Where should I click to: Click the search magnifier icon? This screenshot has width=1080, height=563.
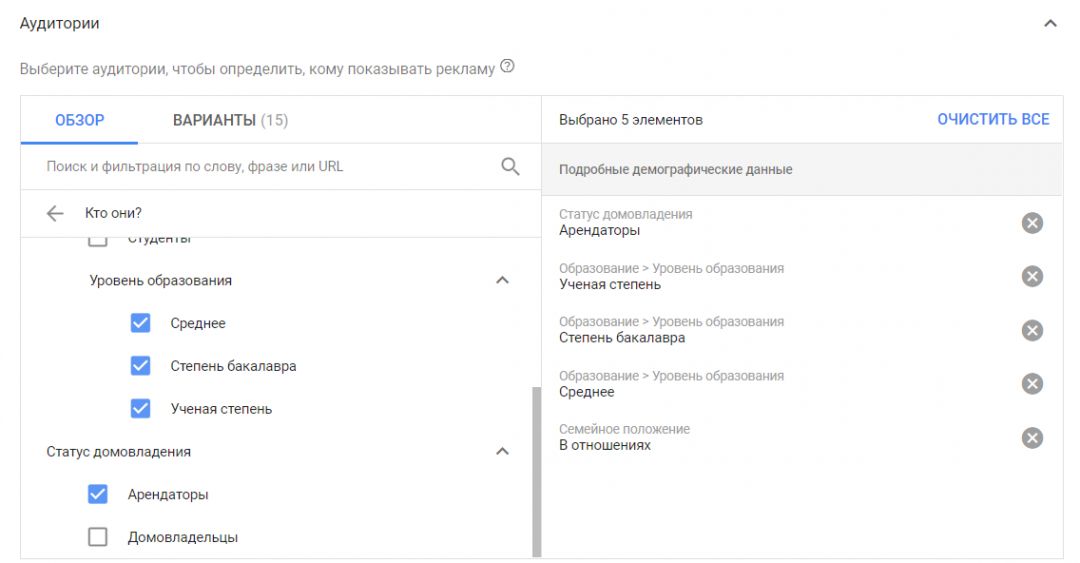[510, 166]
